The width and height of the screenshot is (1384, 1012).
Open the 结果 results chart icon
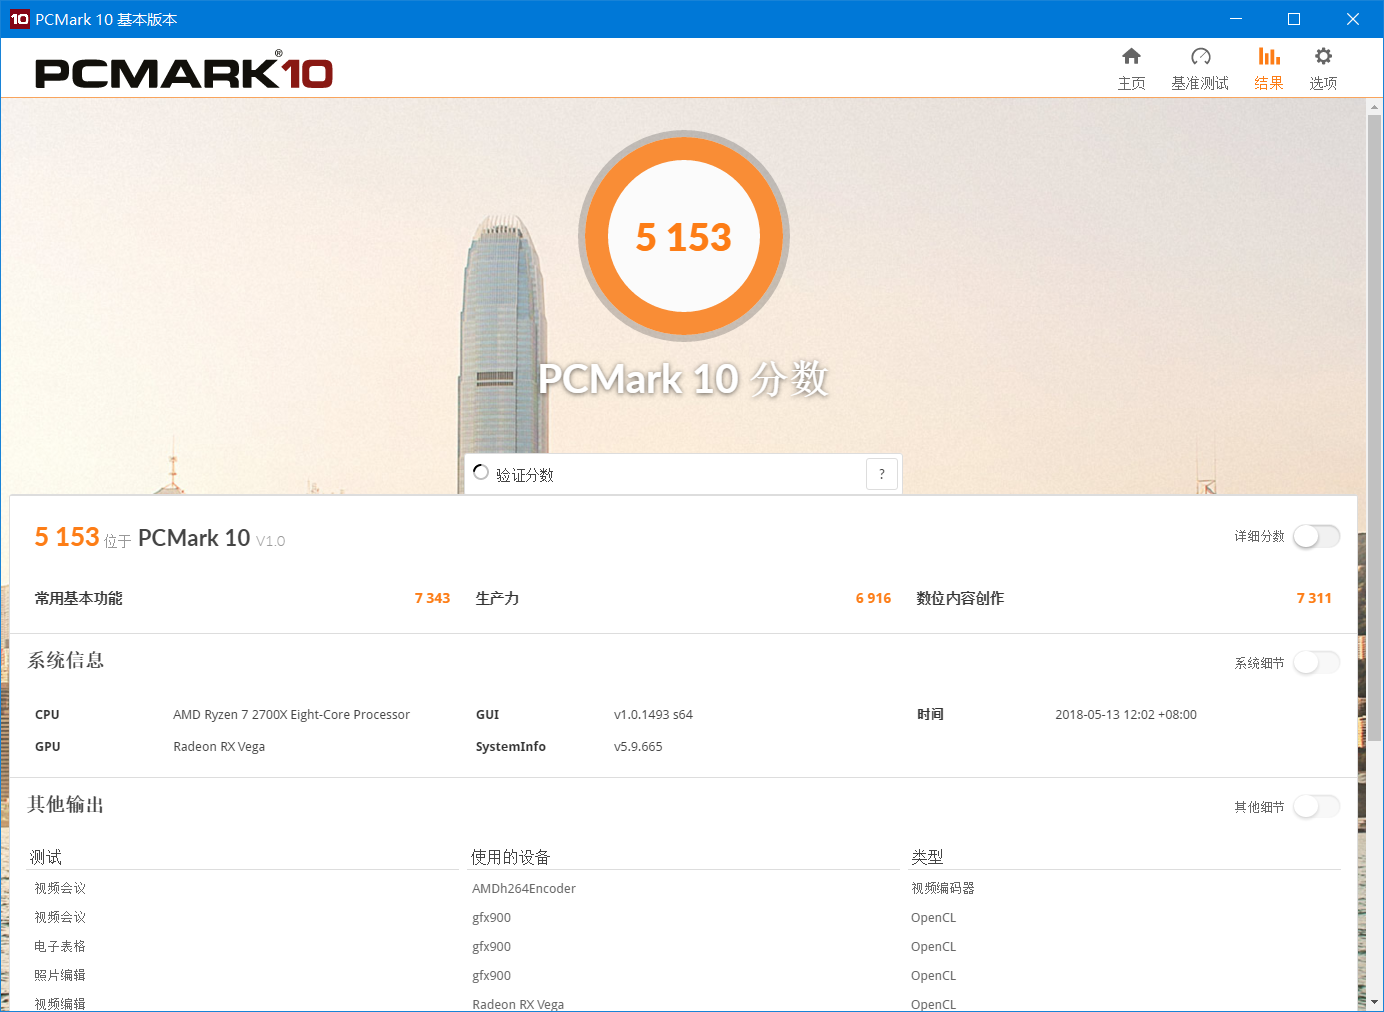[x=1269, y=57]
